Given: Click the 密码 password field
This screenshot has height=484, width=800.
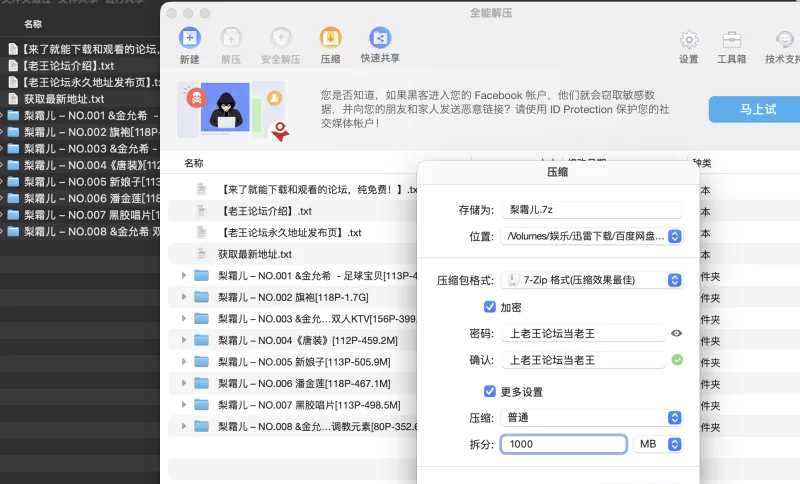Looking at the screenshot, I should click(x=583, y=334).
